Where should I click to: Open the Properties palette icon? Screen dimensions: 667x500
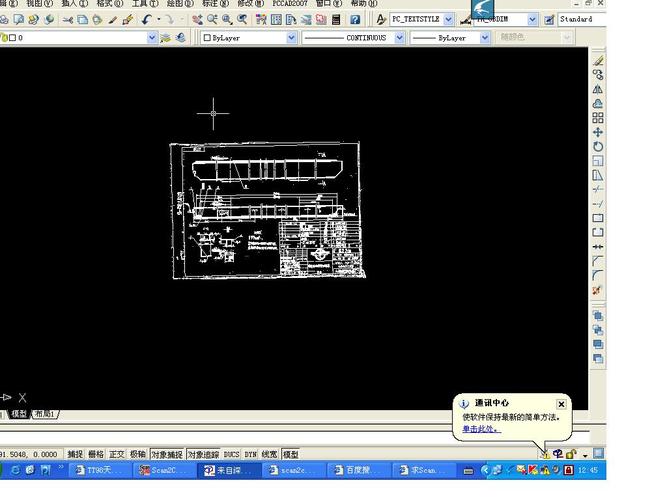[x=261, y=20]
